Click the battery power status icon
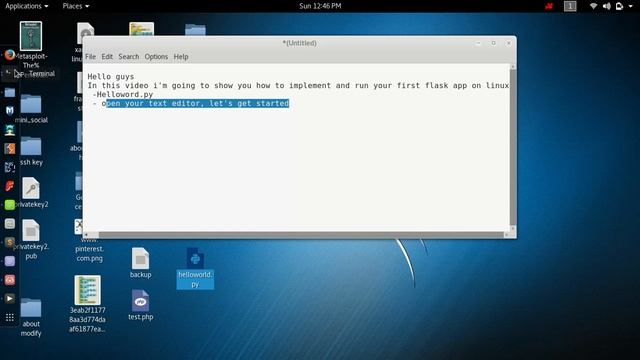 coord(619,6)
